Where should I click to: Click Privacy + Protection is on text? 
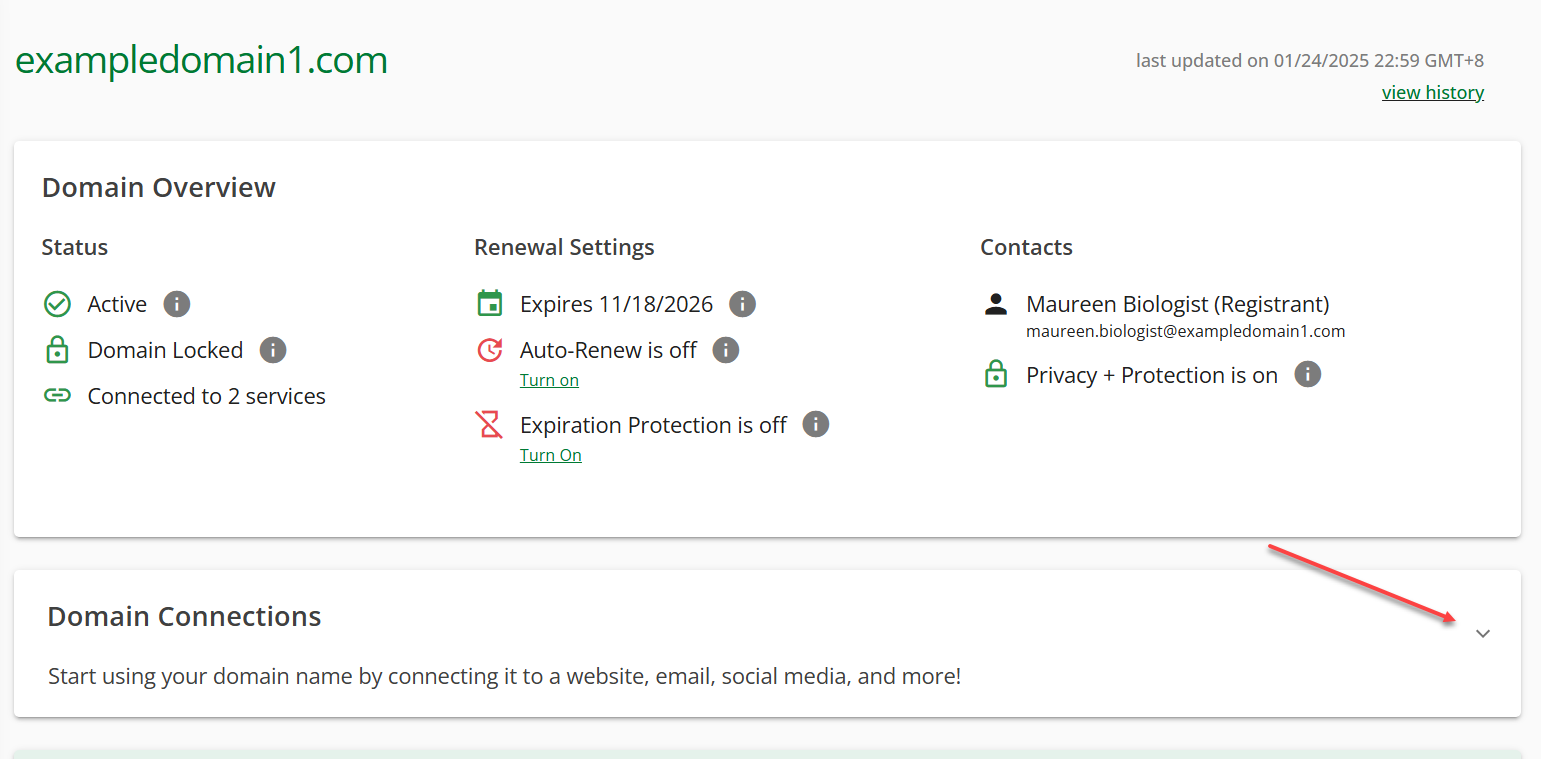(x=1152, y=375)
